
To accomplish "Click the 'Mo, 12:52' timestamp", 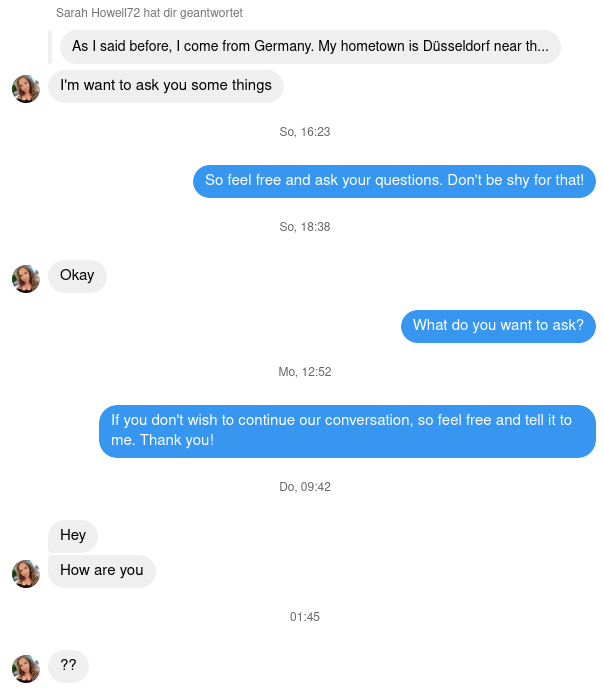I will click(305, 372).
